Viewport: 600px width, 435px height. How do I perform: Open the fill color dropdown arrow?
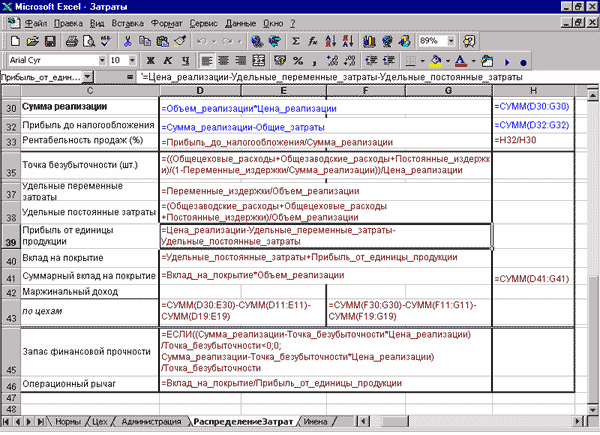point(448,60)
